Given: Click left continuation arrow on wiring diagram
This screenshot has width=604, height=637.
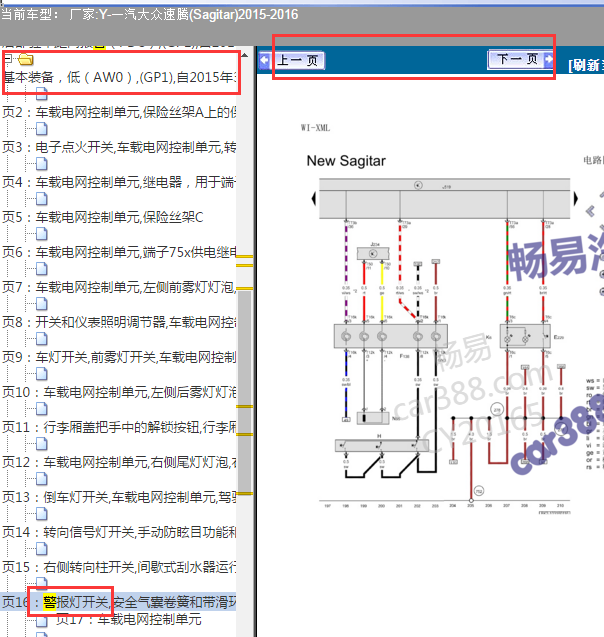Looking at the screenshot, I should pyautogui.click(x=314, y=199).
